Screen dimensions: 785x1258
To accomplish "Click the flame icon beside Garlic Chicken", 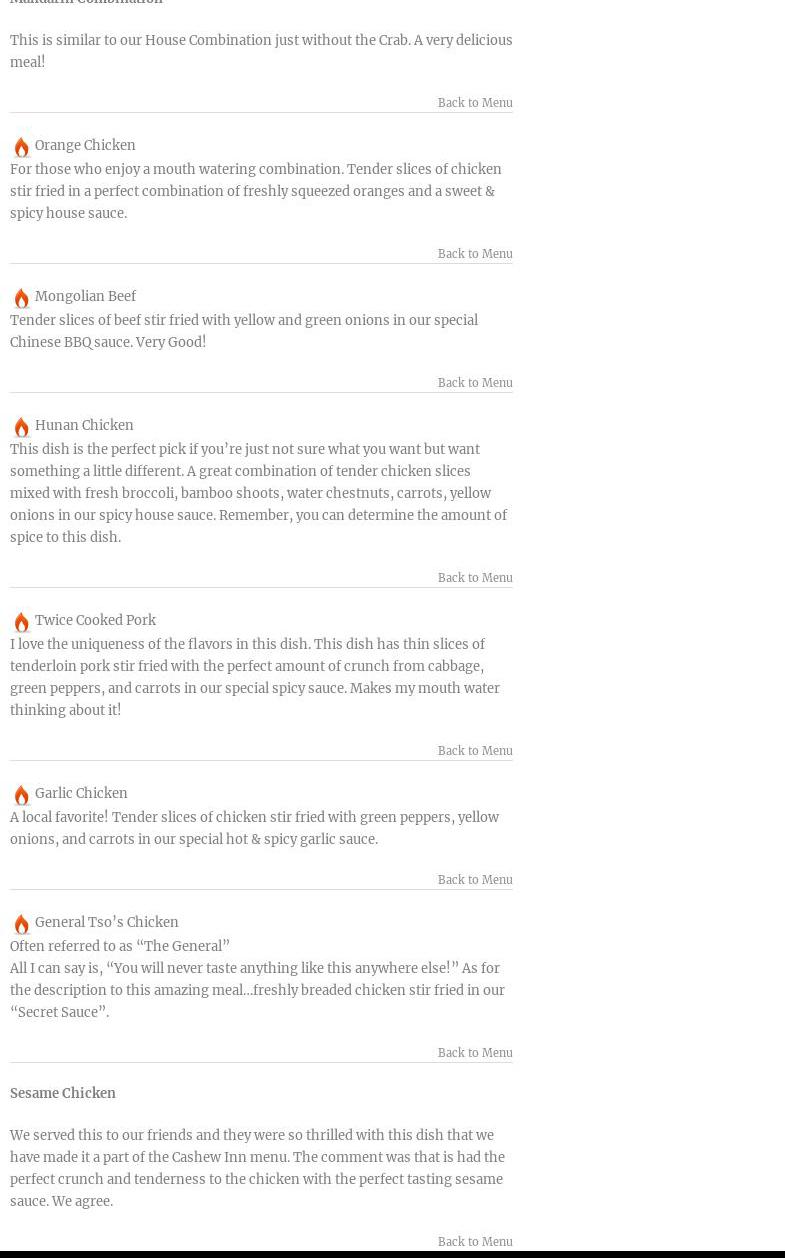I will coord(21,795).
